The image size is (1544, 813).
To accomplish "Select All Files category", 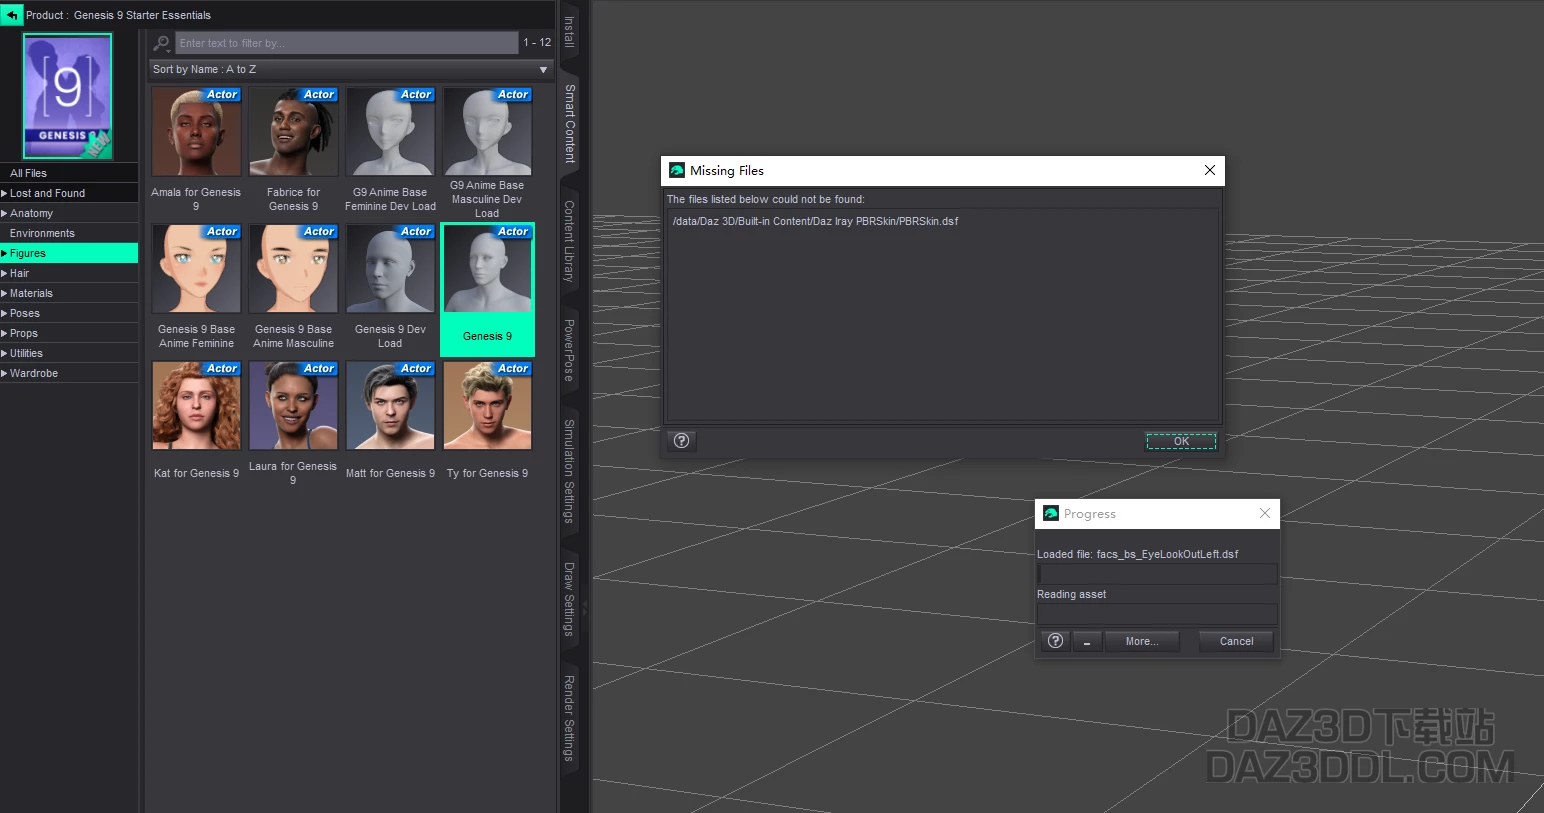I will point(69,173).
